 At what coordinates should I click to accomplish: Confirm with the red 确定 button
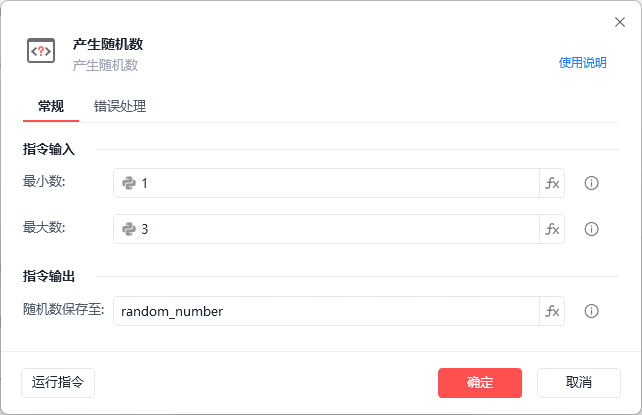(479, 382)
